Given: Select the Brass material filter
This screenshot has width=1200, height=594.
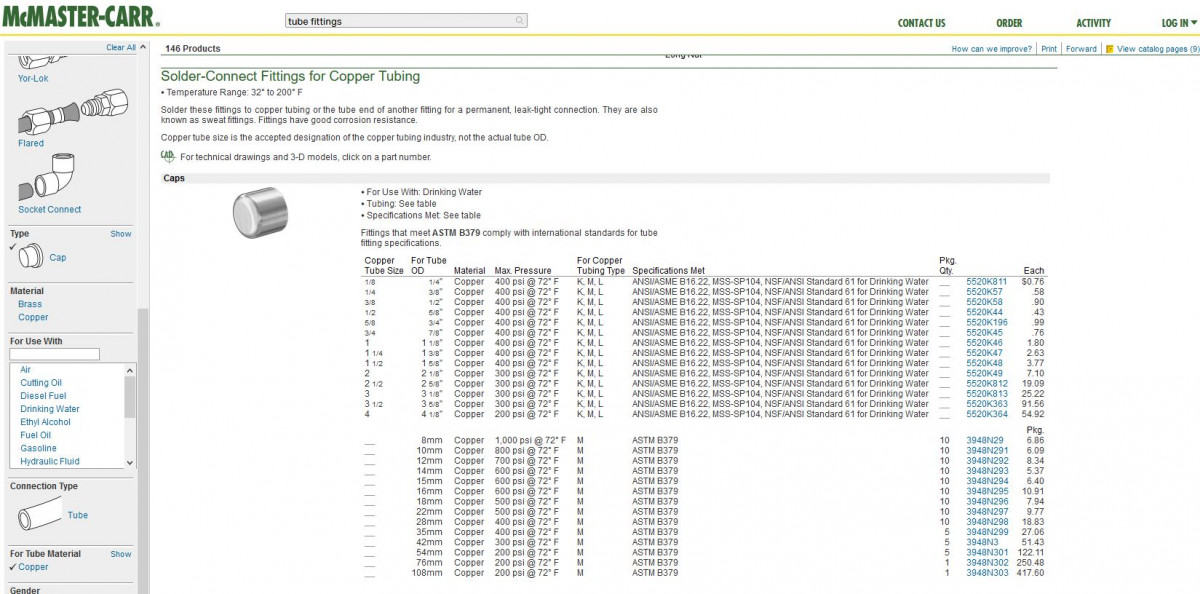Looking at the screenshot, I should point(30,304).
